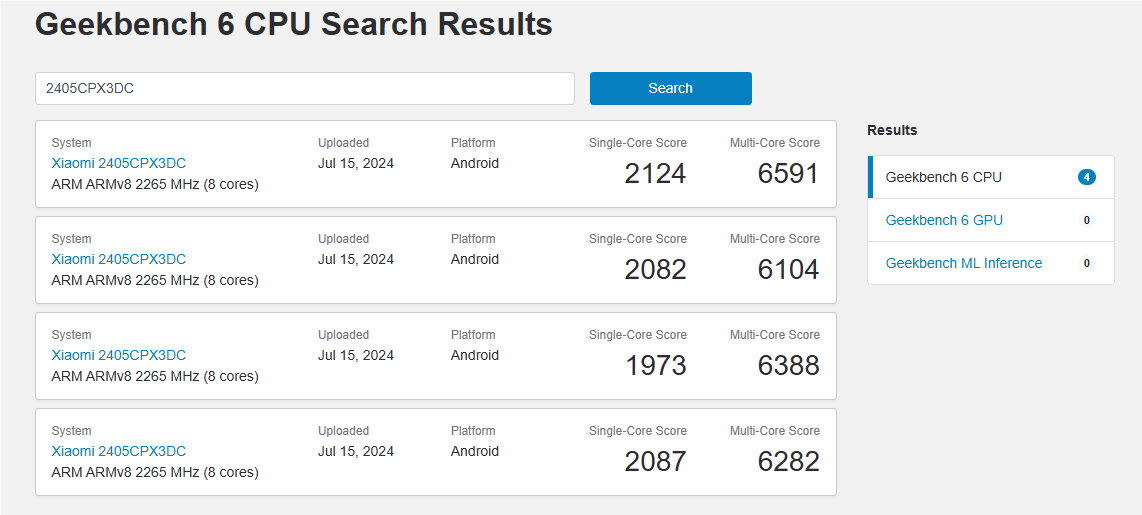Select the Geekbench 6 CPU results tab
The height and width of the screenshot is (515, 1142).
click(943, 177)
